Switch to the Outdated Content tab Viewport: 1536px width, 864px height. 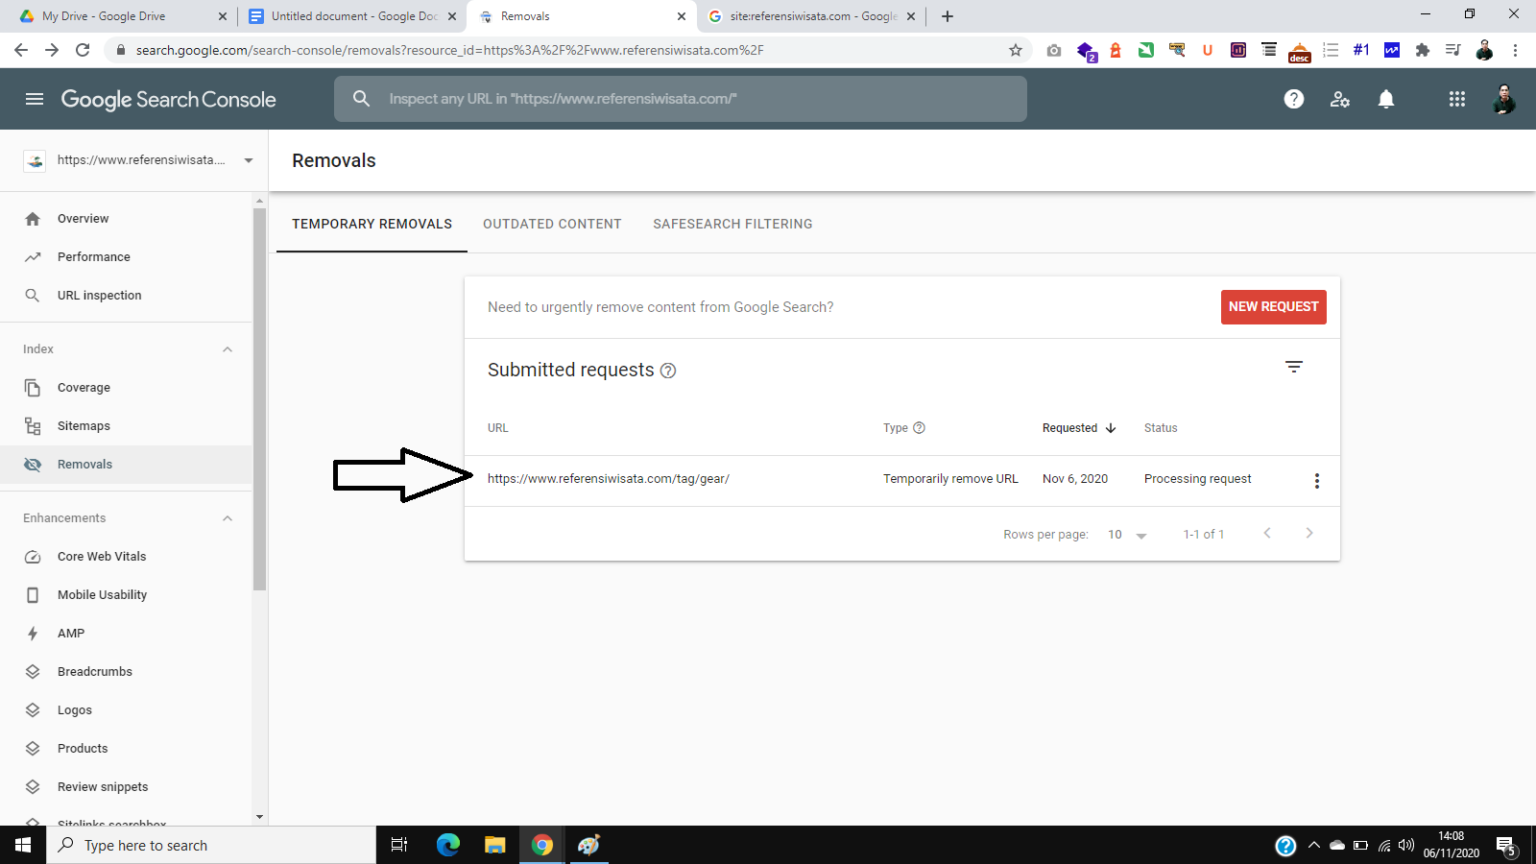point(552,224)
